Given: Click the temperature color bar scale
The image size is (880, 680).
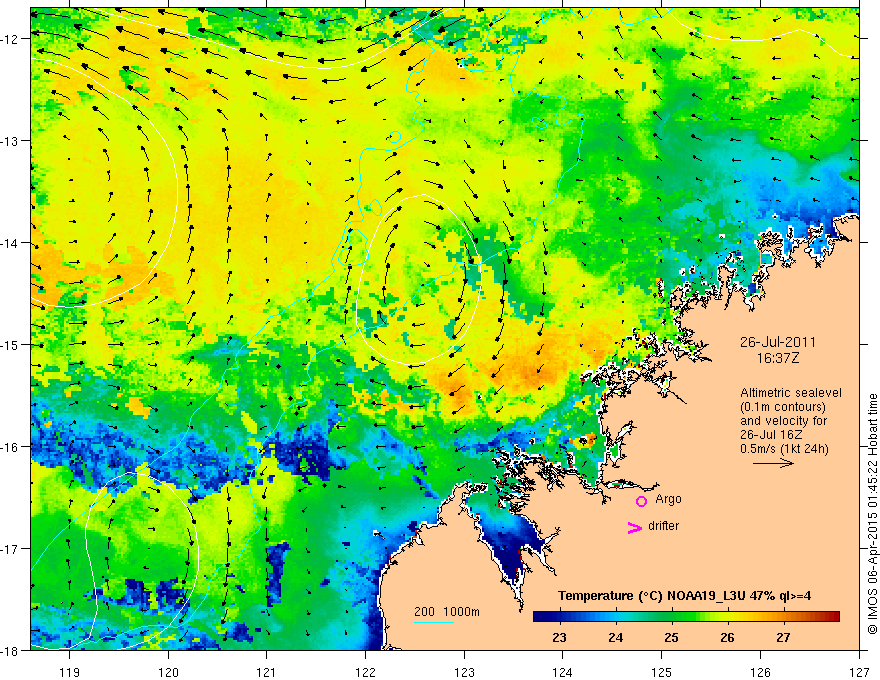Looking at the screenshot, I should pyautogui.click(x=686, y=616).
